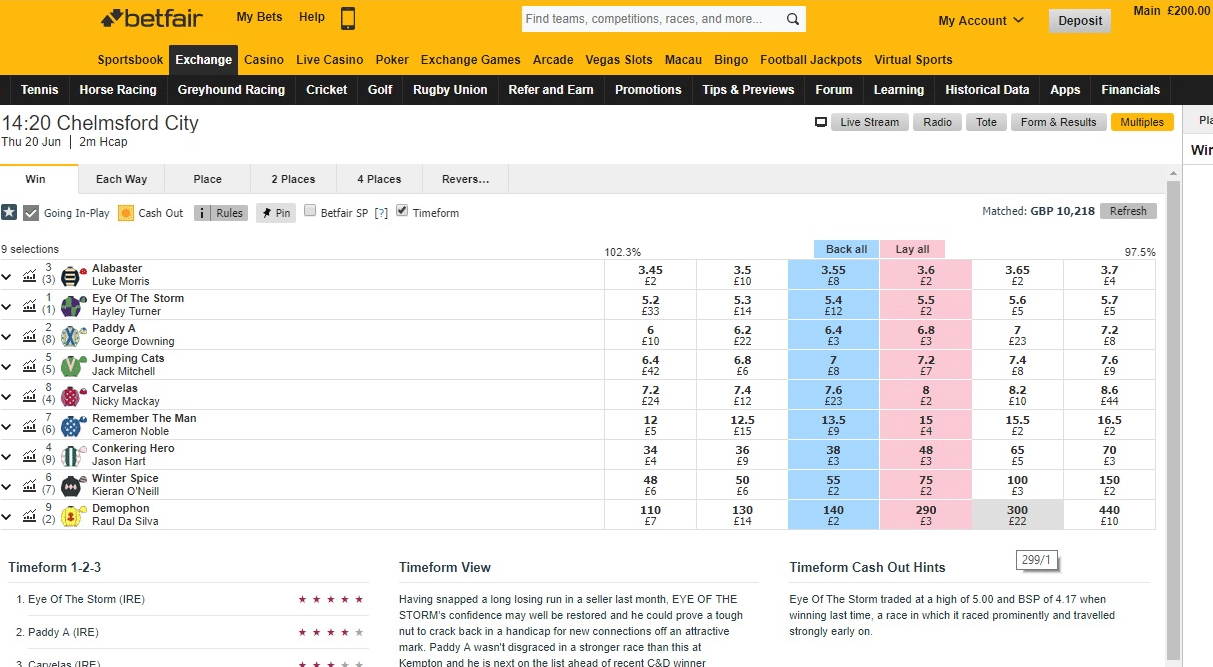Open the graph icon for Jumping Cats
1213x667 pixels.
(x=29, y=365)
